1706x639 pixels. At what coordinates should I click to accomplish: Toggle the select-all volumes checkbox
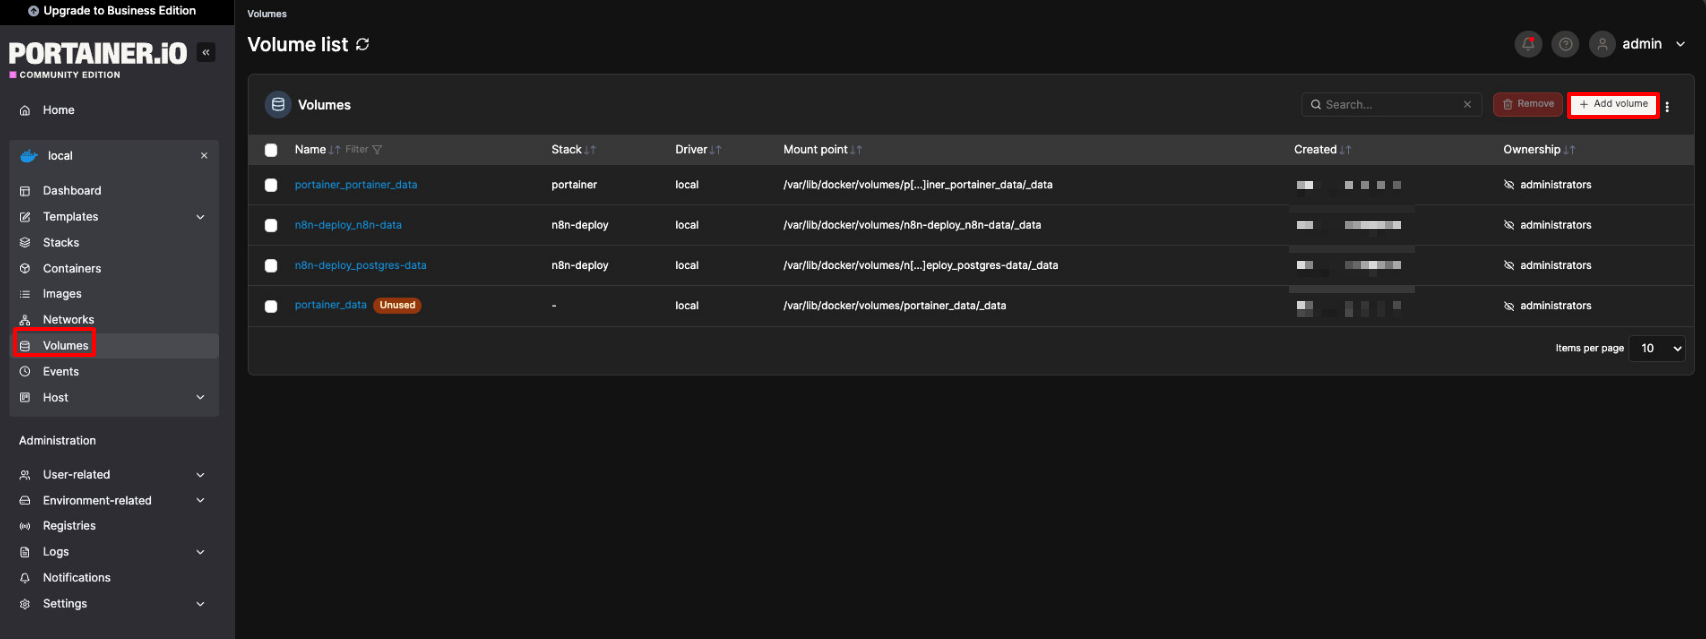tap(271, 150)
